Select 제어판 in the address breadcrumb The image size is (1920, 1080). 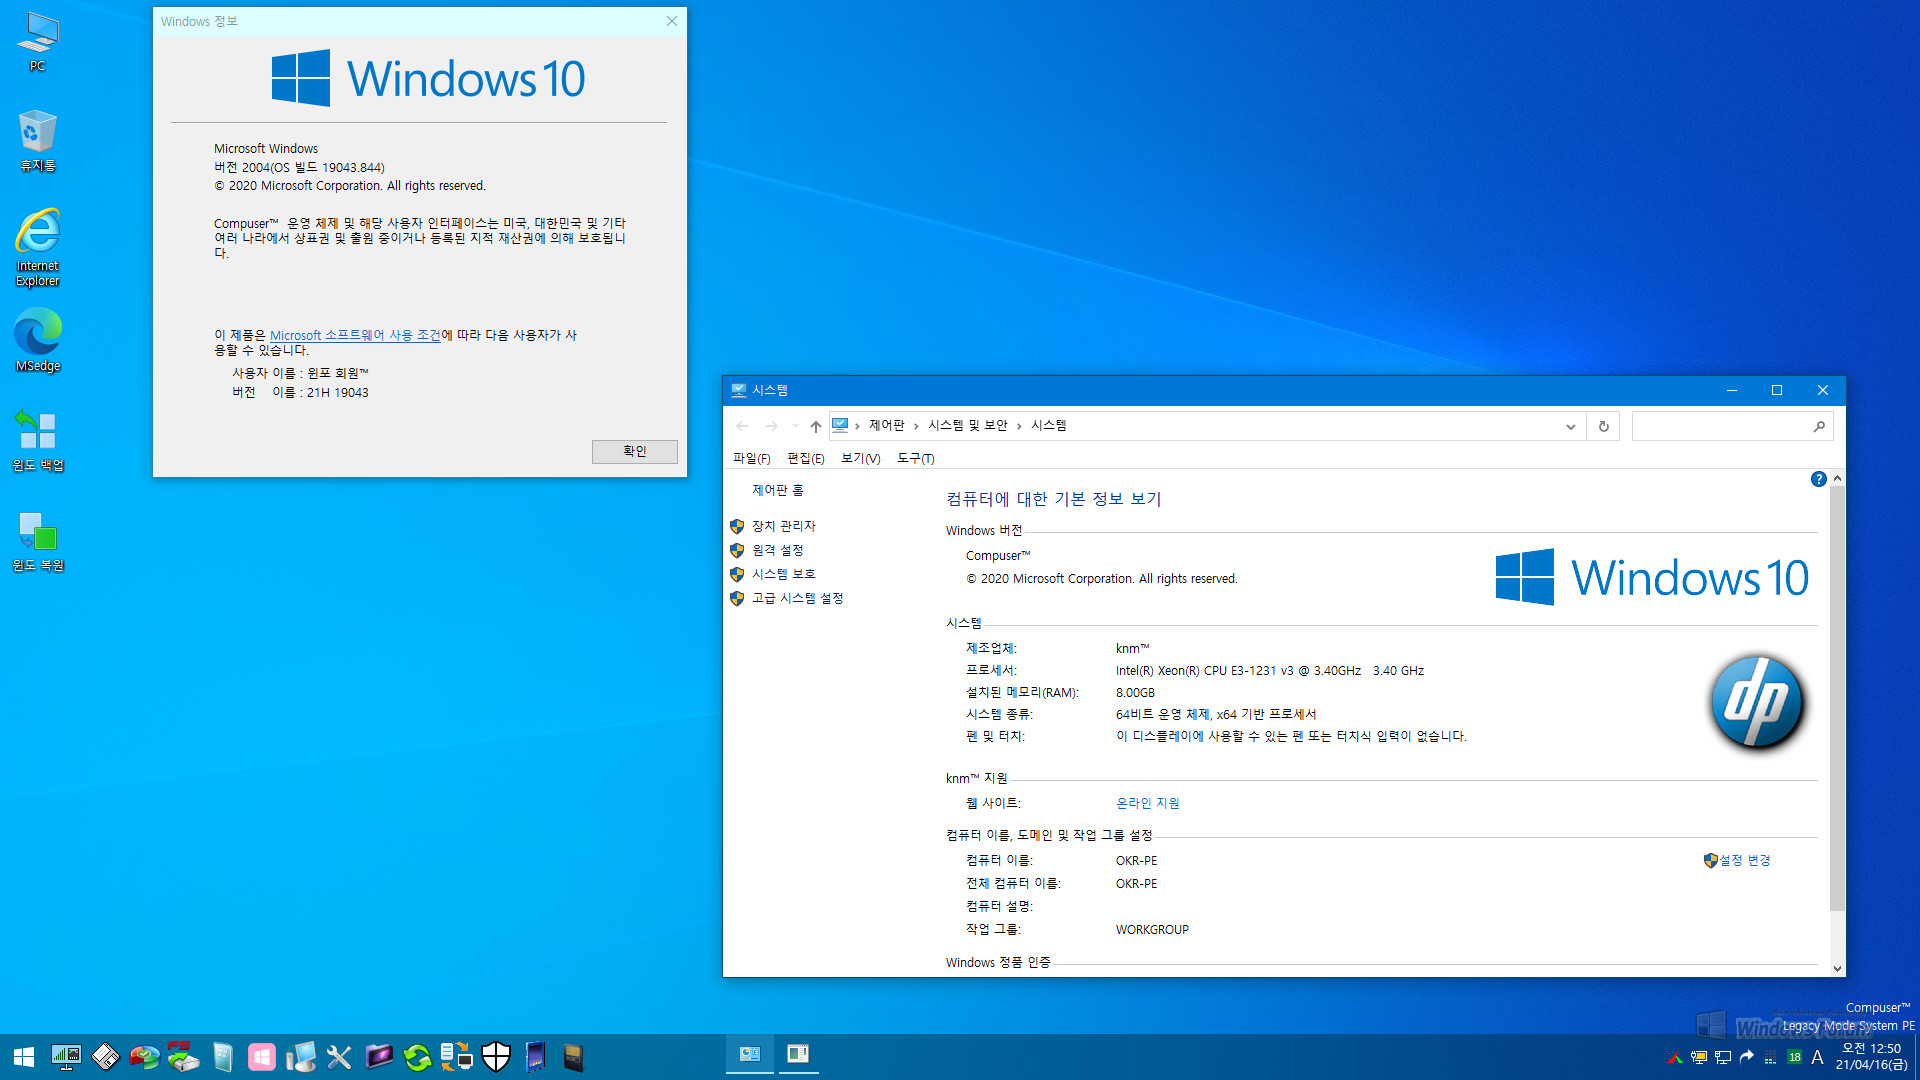pos(886,426)
